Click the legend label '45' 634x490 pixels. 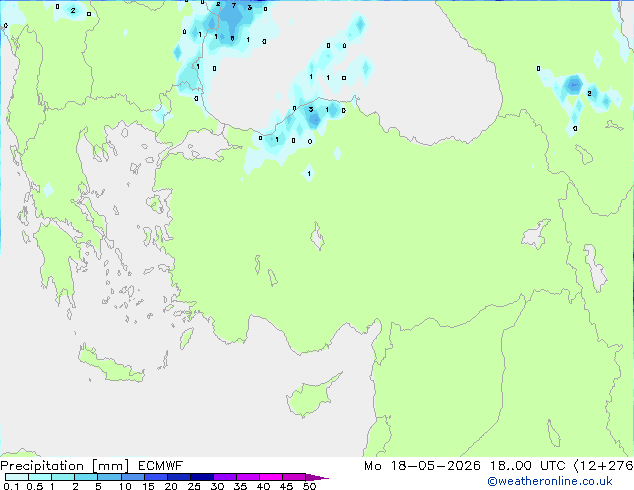tap(287, 486)
